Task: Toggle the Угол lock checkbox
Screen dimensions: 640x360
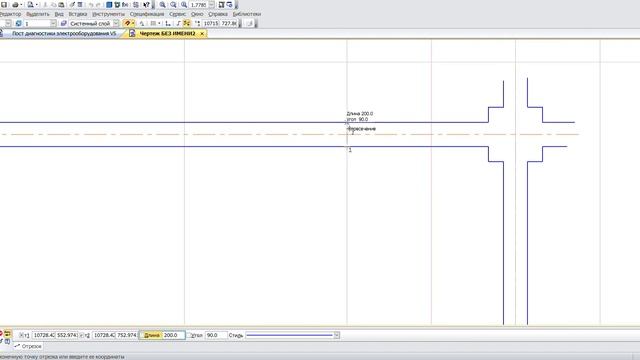Action: (x=189, y=335)
